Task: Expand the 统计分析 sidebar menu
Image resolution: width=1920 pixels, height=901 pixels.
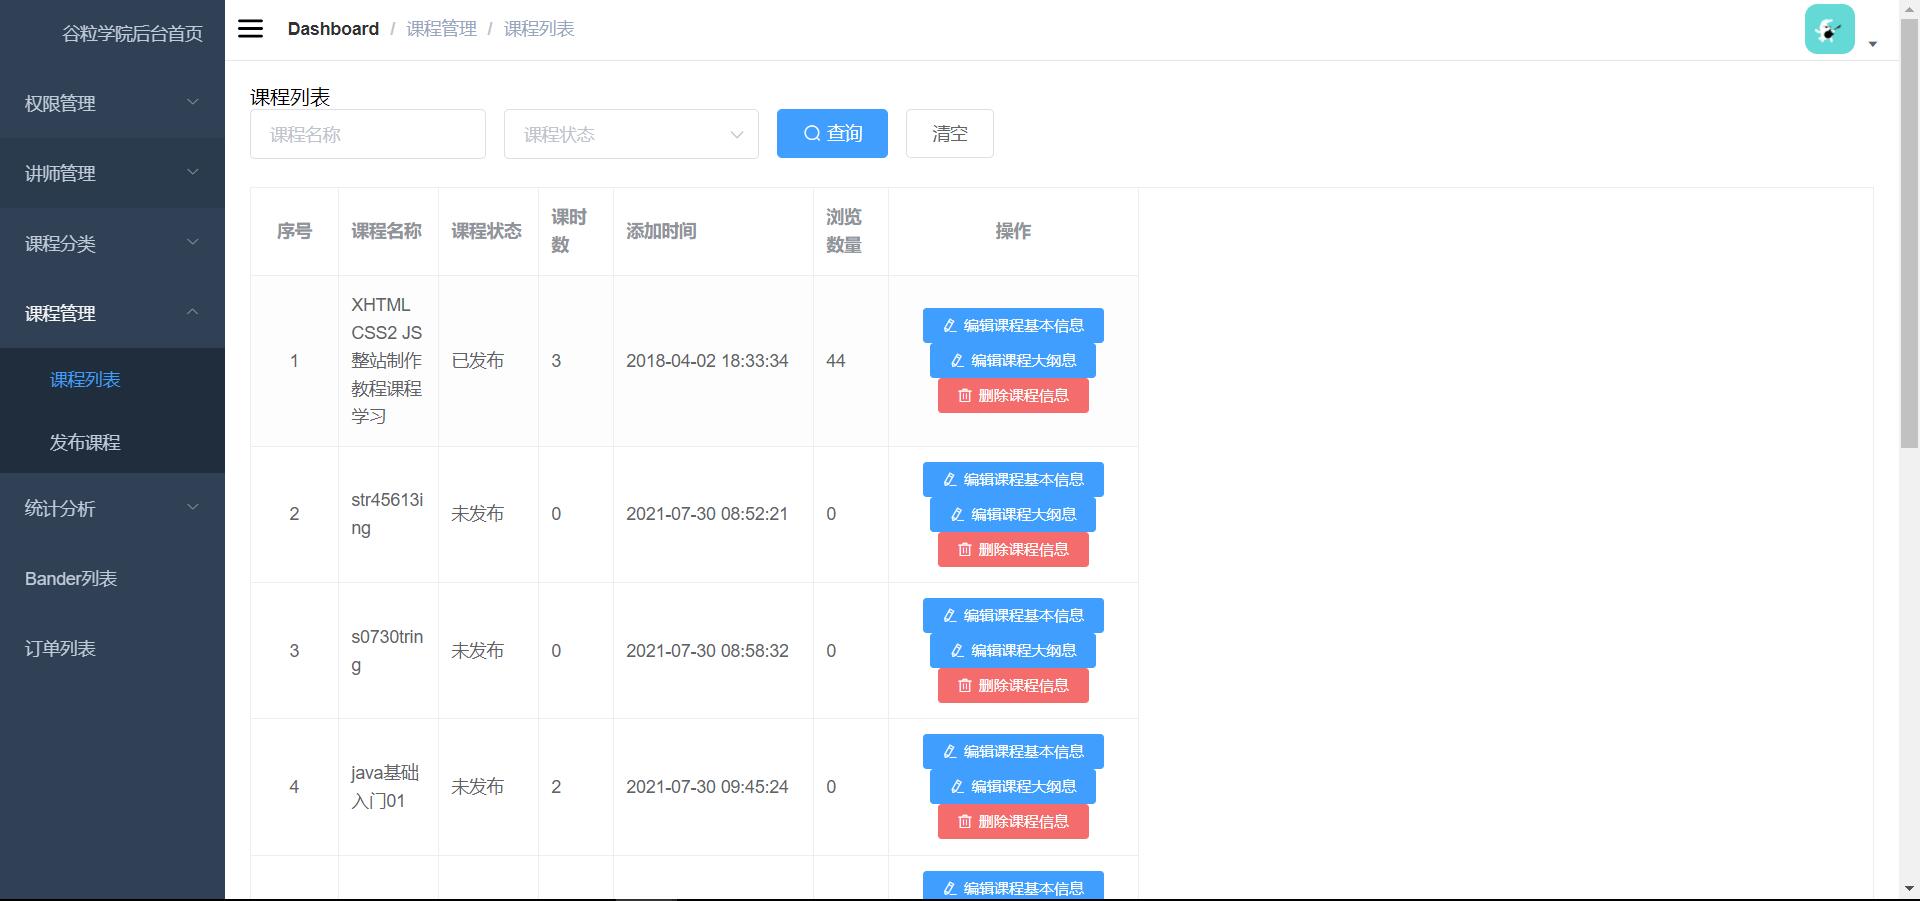Action: pyautogui.click(x=112, y=508)
